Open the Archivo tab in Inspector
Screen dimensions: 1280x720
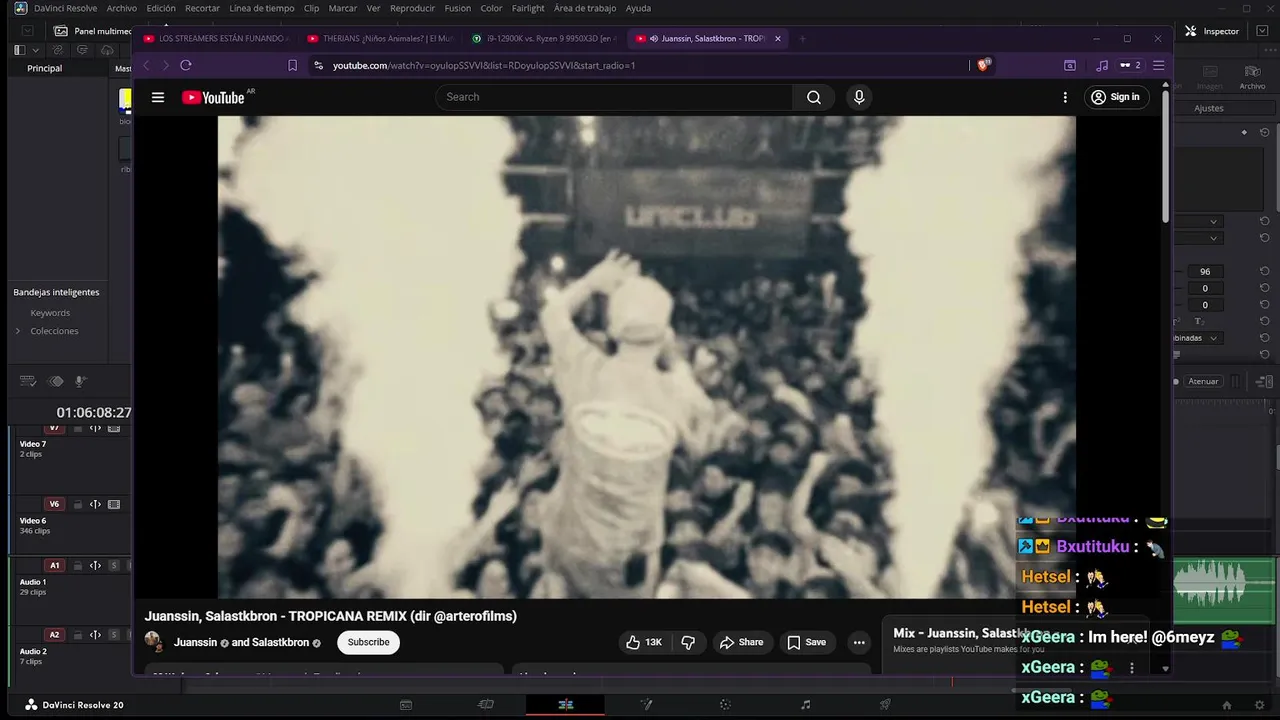pyautogui.click(x=1252, y=78)
